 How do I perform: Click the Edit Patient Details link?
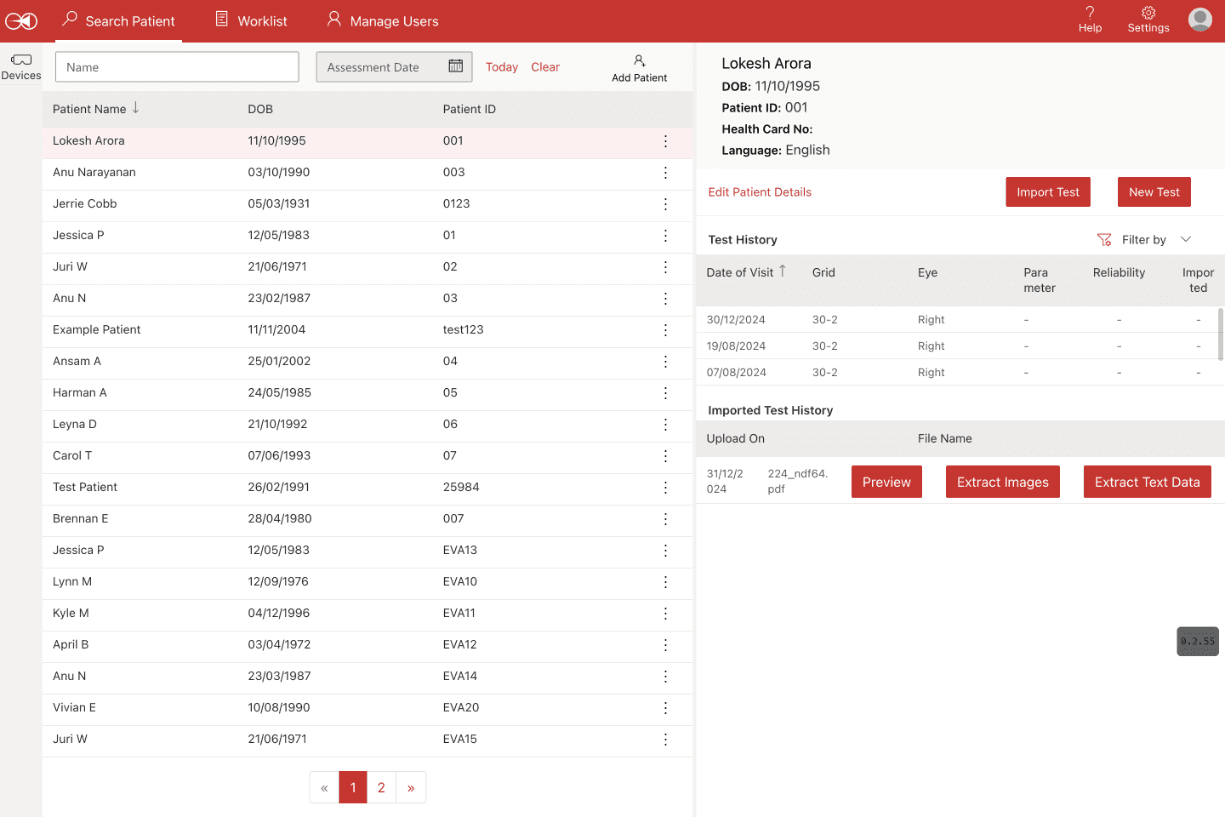759,192
